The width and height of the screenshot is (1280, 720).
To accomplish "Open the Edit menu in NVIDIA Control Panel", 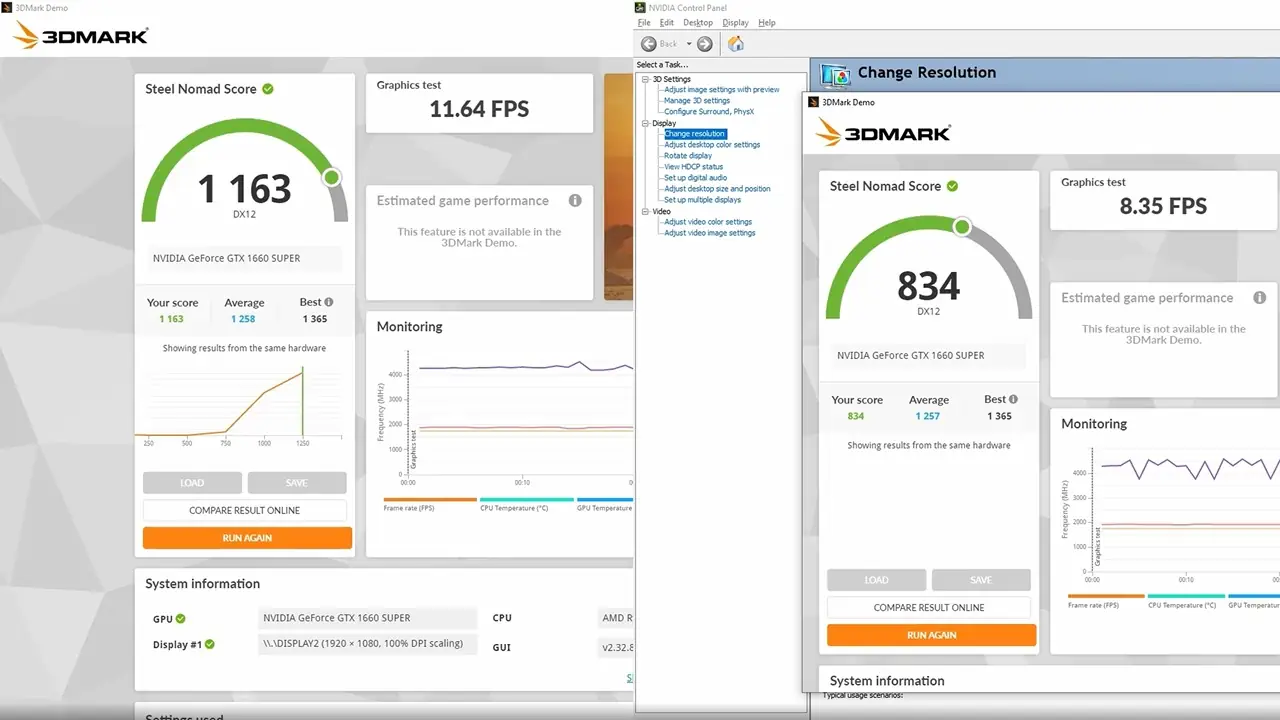I will tap(667, 23).
